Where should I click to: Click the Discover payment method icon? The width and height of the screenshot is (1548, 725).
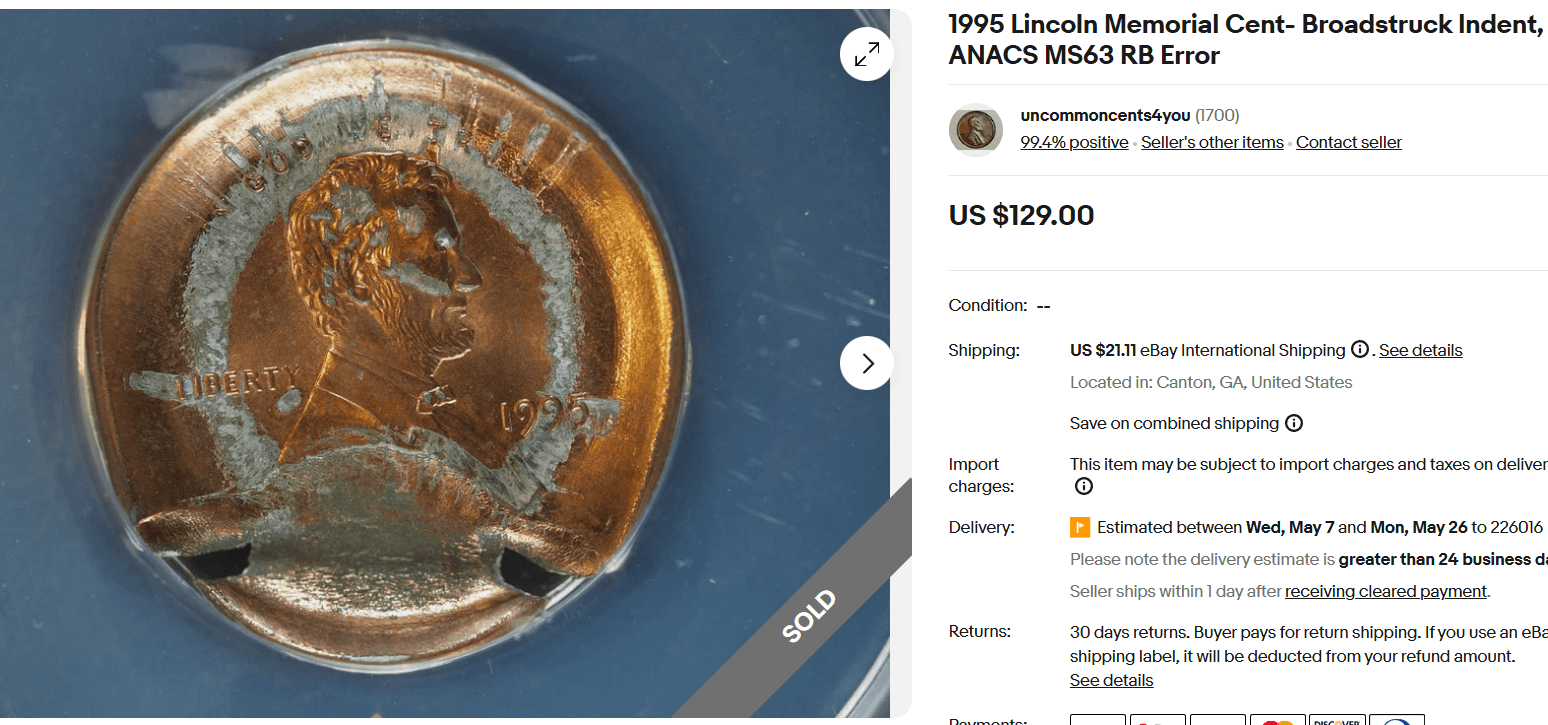(x=1338, y=719)
